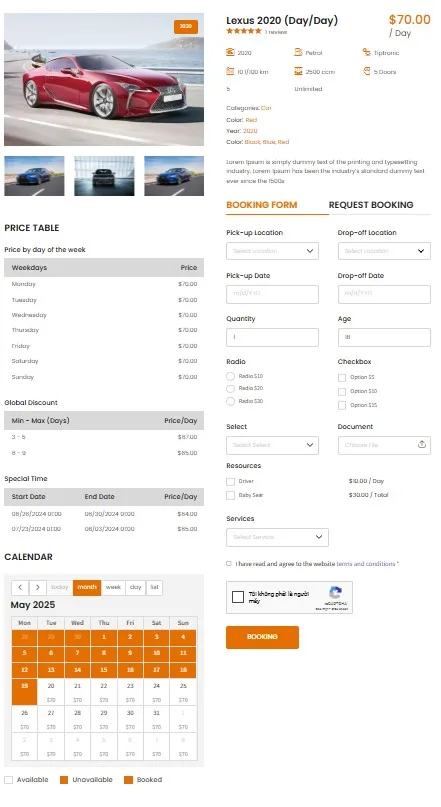
Task: Open the Drop-off Location dropdown
Action: 384,251
